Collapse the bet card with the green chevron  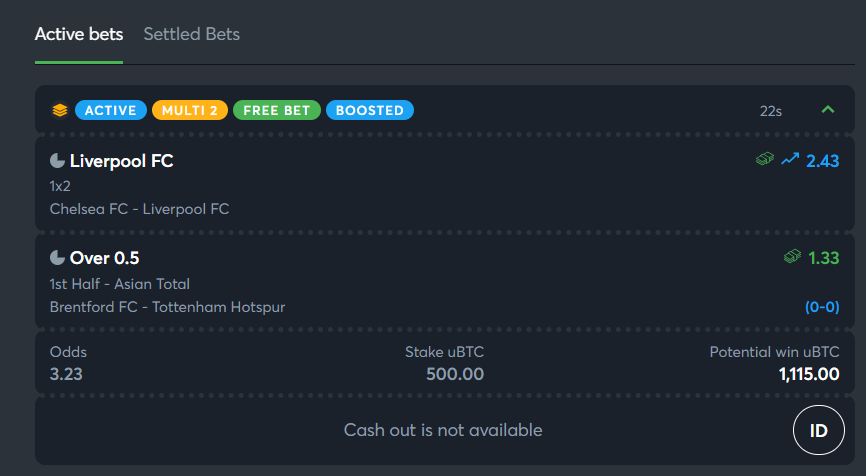tap(827, 109)
